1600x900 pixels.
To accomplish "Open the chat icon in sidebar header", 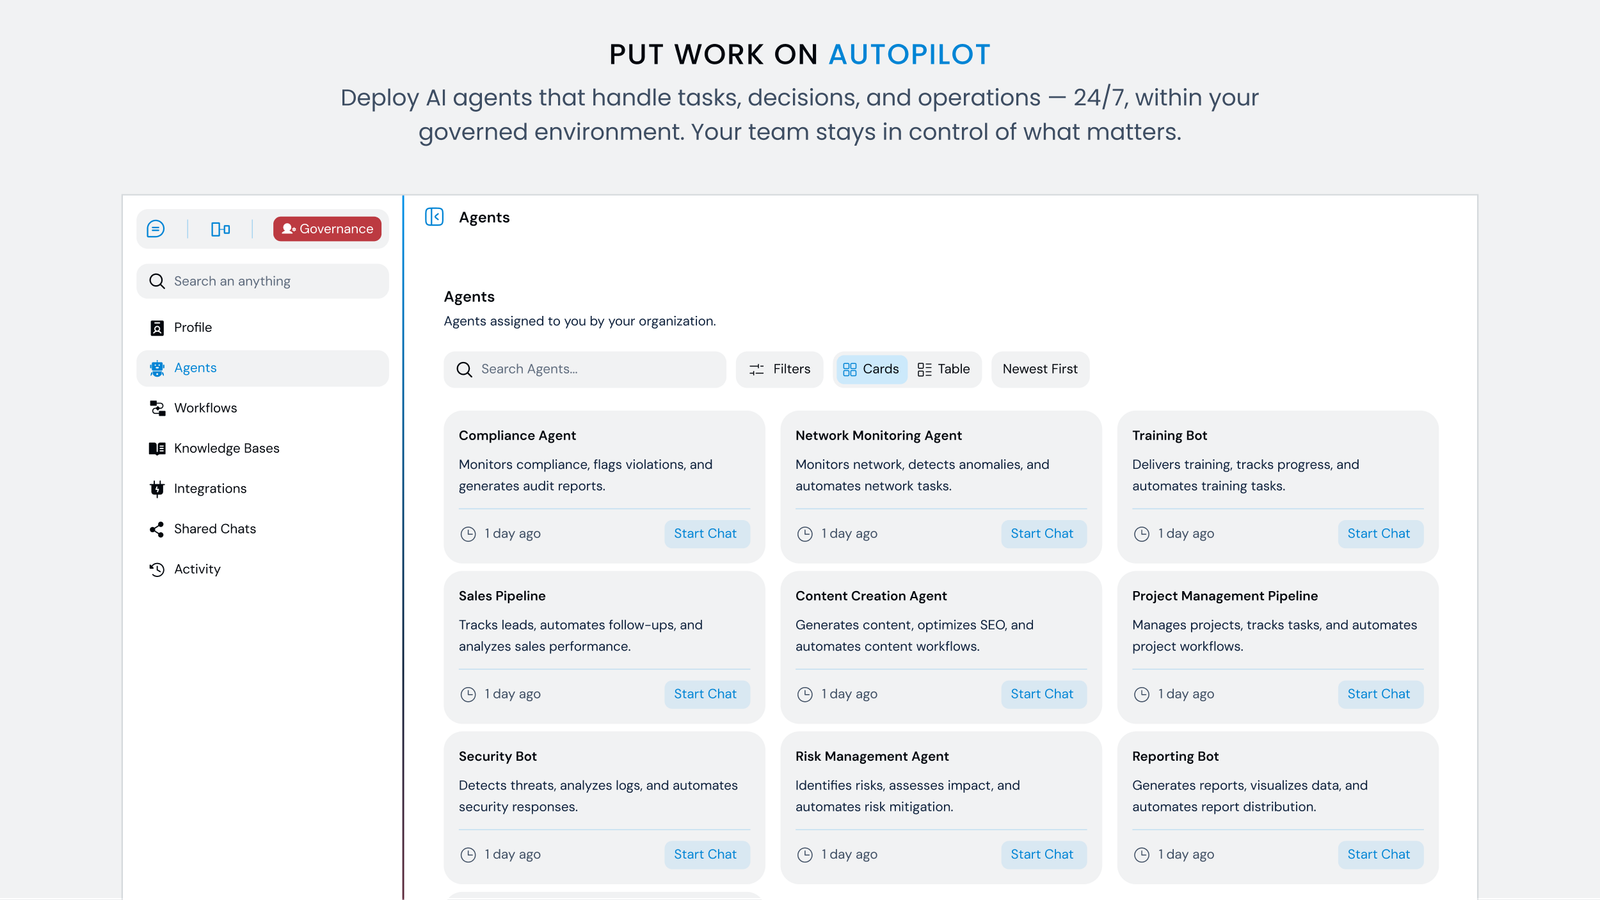I will point(156,229).
